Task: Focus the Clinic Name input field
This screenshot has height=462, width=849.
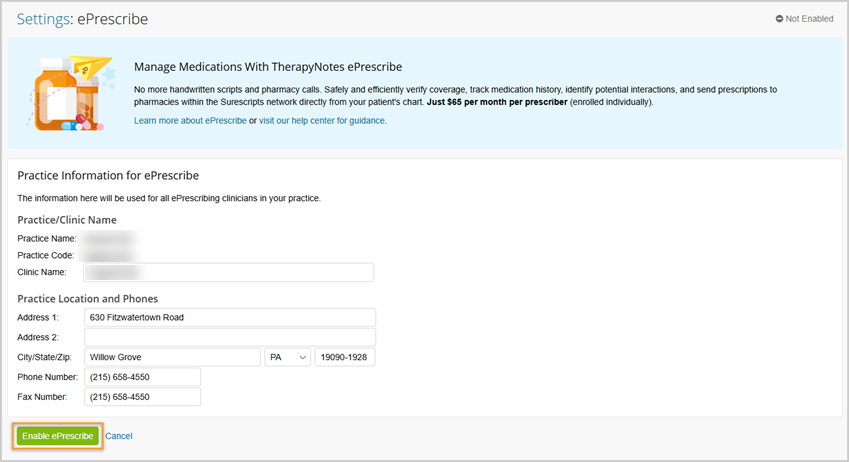Action: [x=228, y=272]
